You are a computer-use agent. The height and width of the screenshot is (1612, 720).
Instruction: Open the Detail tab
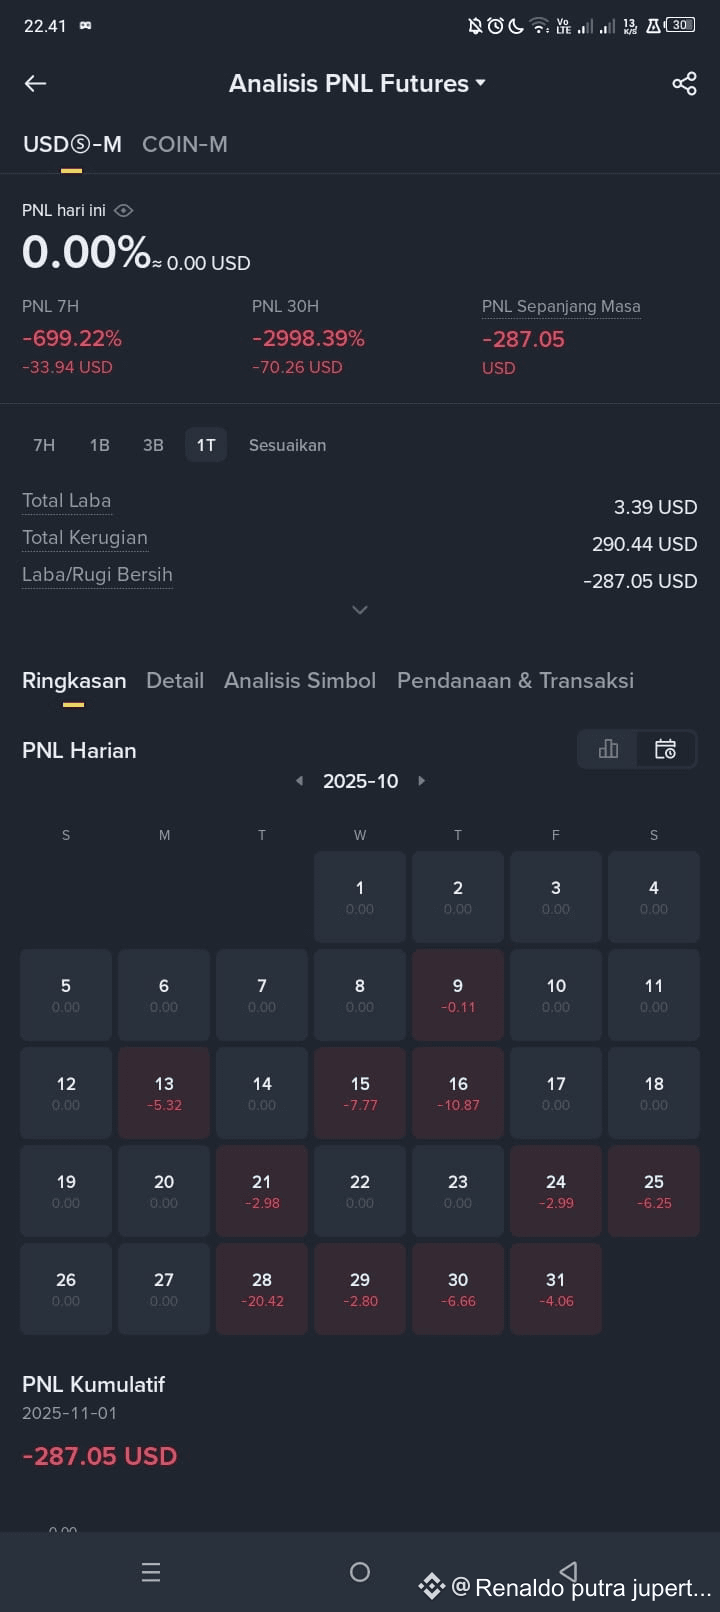click(x=175, y=681)
